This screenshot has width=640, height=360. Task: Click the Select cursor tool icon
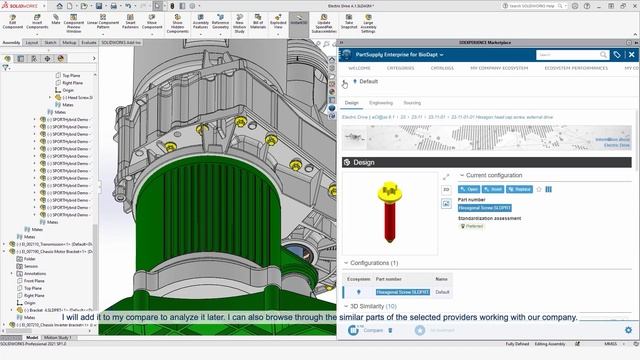tap(158, 6)
